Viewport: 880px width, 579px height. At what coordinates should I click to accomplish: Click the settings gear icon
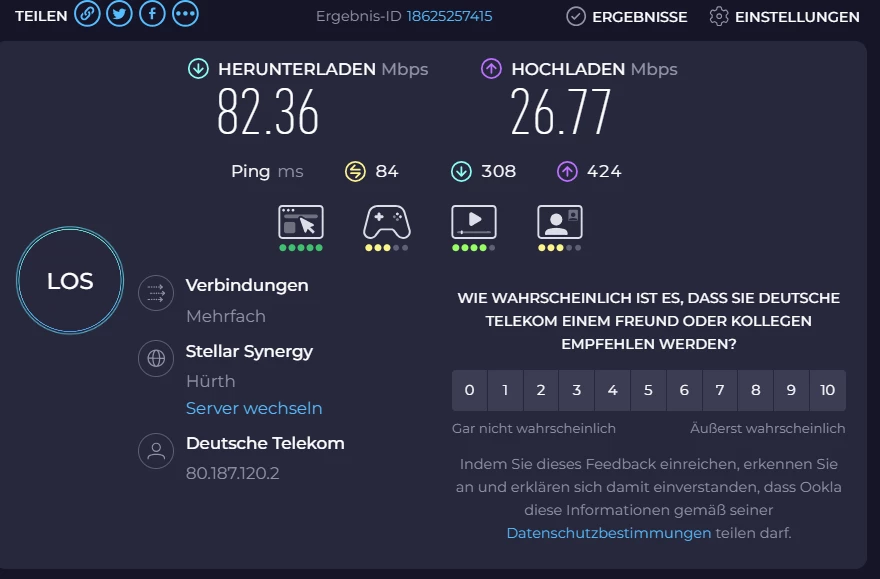tap(719, 16)
